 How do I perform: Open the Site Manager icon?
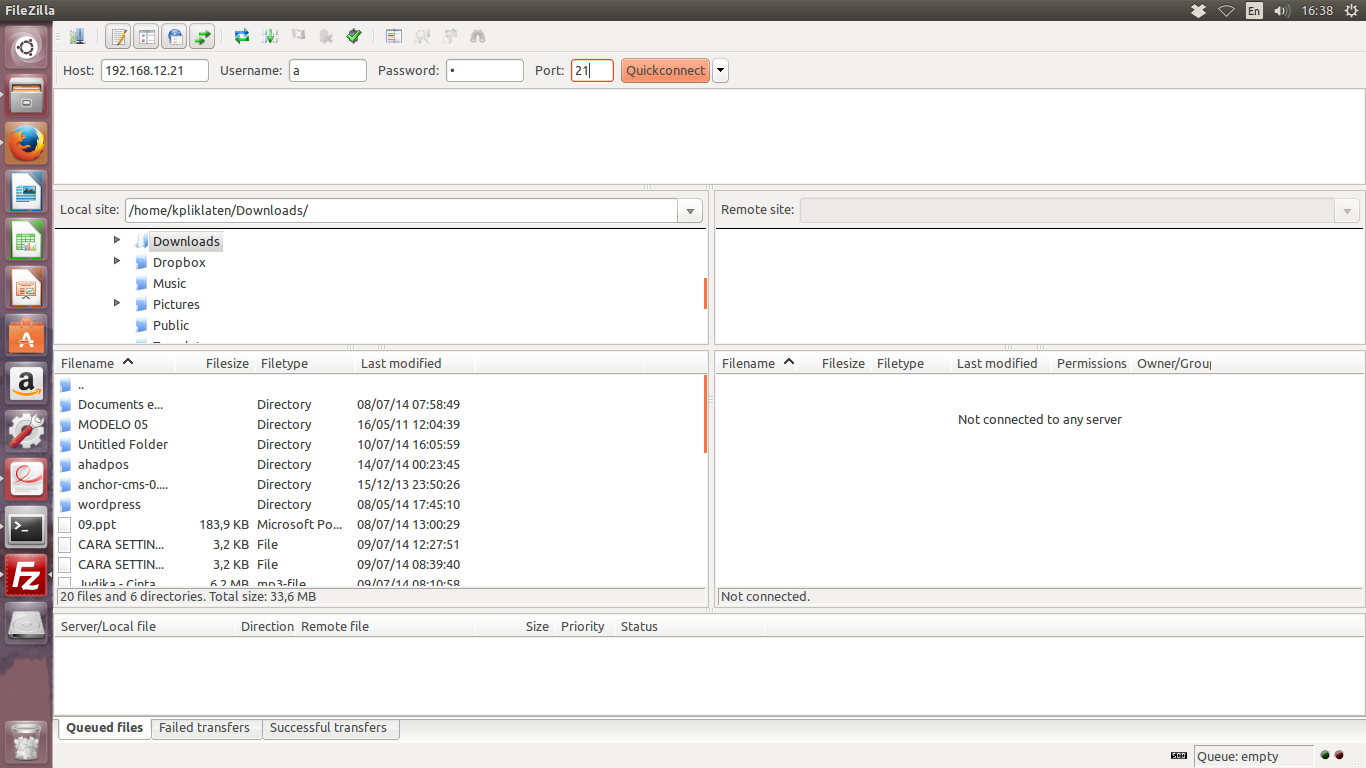tap(77, 37)
